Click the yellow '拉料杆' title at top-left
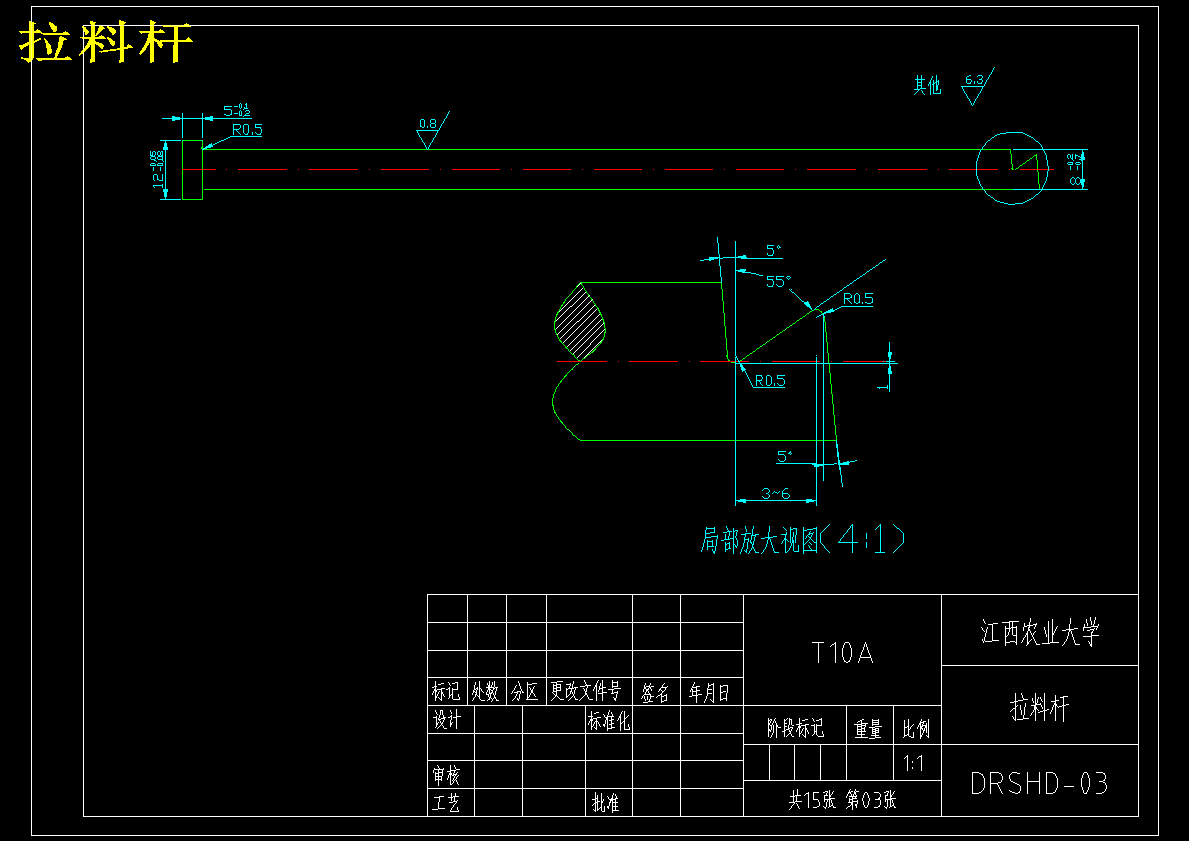The image size is (1189, 841). (x=105, y=41)
